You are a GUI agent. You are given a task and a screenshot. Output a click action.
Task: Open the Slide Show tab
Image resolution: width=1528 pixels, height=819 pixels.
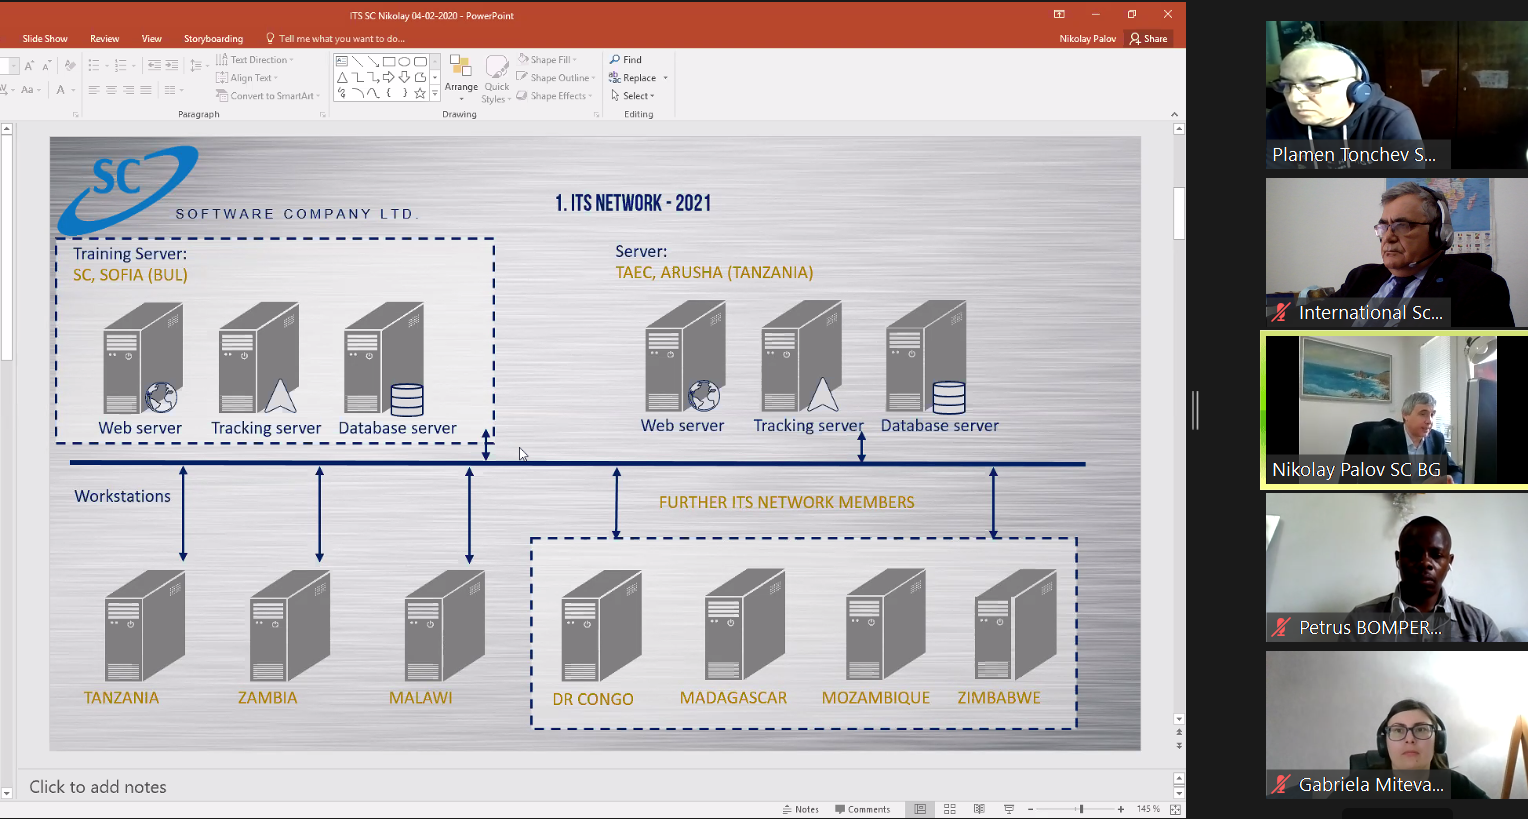pyautogui.click(x=45, y=39)
